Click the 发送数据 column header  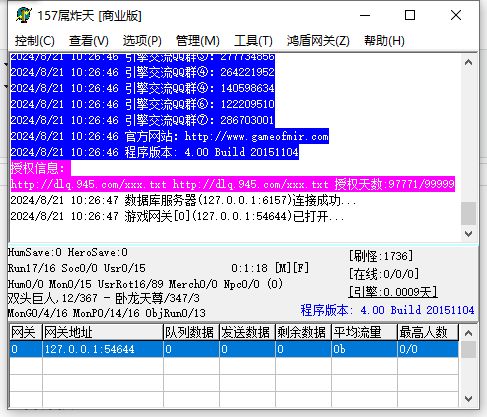click(x=247, y=332)
